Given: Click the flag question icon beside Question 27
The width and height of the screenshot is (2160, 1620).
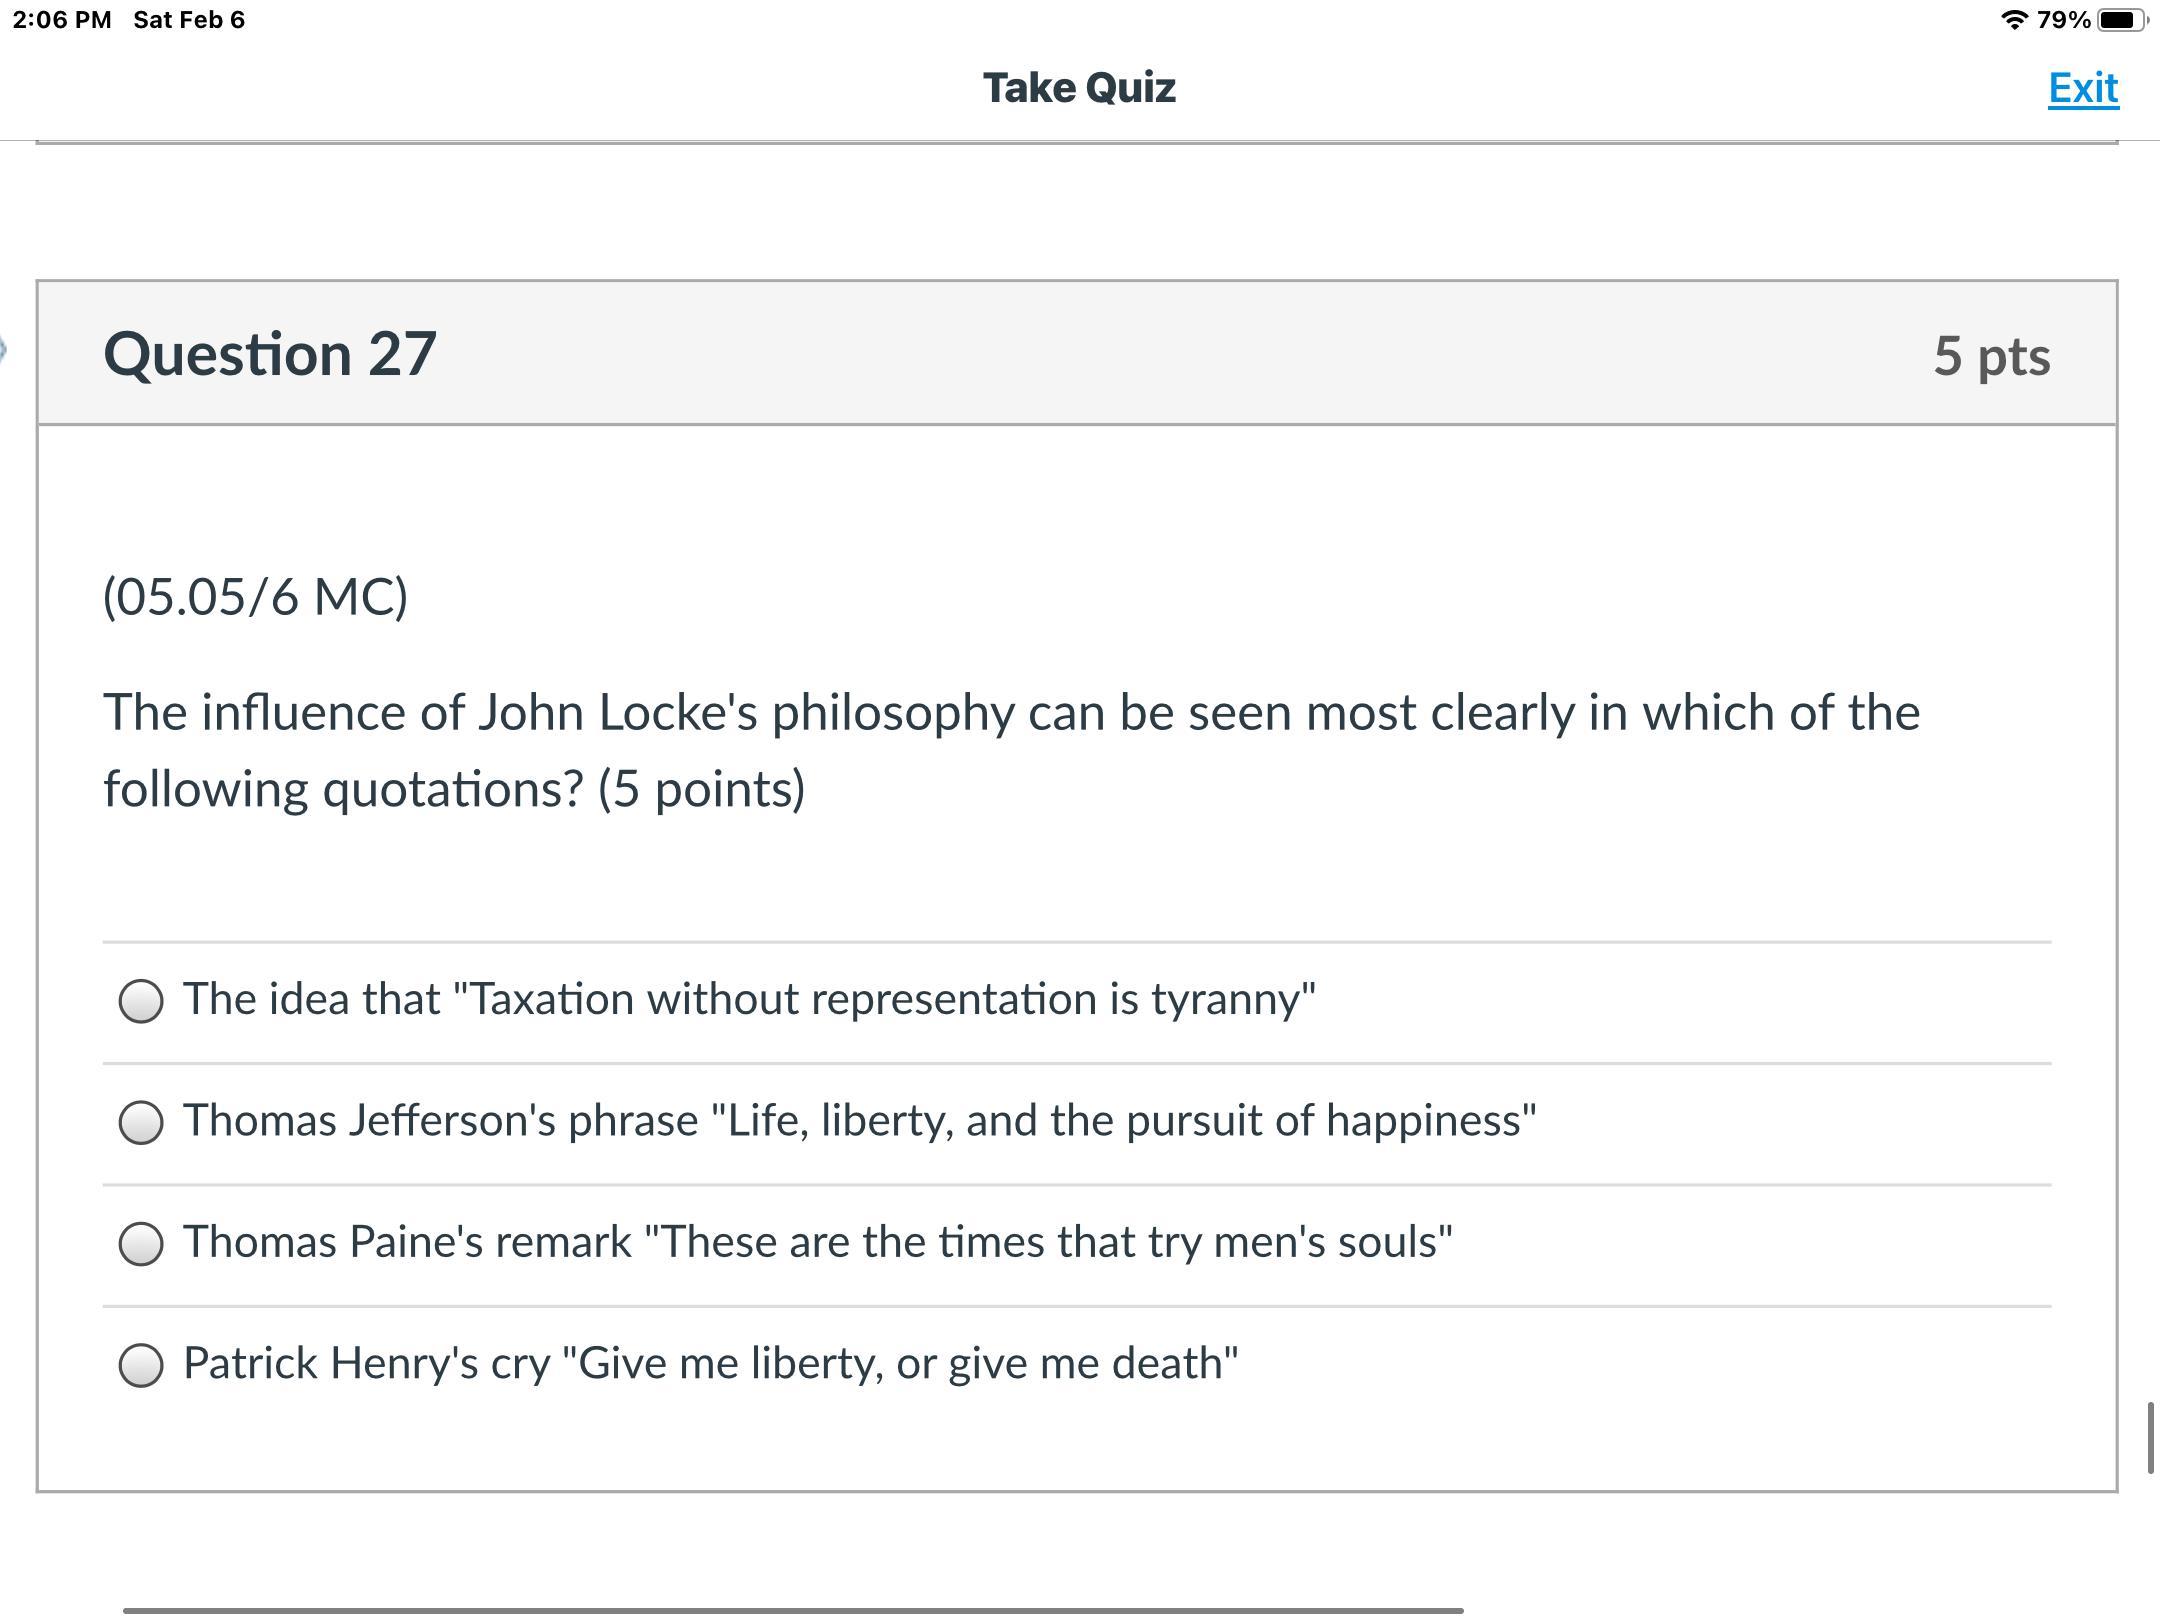Looking at the screenshot, I should pyautogui.click(x=3, y=350).
